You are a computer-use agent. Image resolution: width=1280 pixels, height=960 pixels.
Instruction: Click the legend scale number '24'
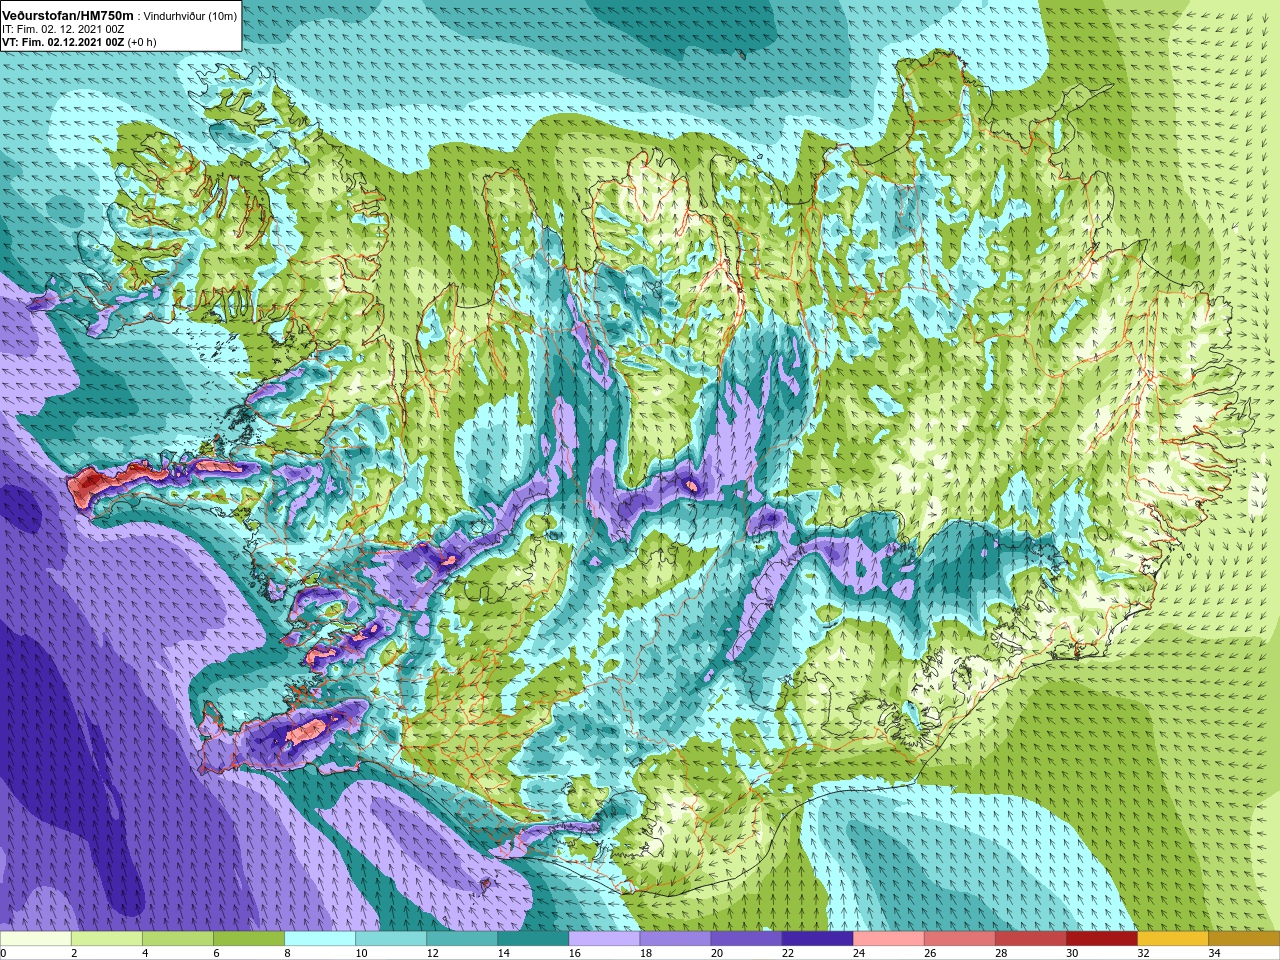[x=858, y=953]
